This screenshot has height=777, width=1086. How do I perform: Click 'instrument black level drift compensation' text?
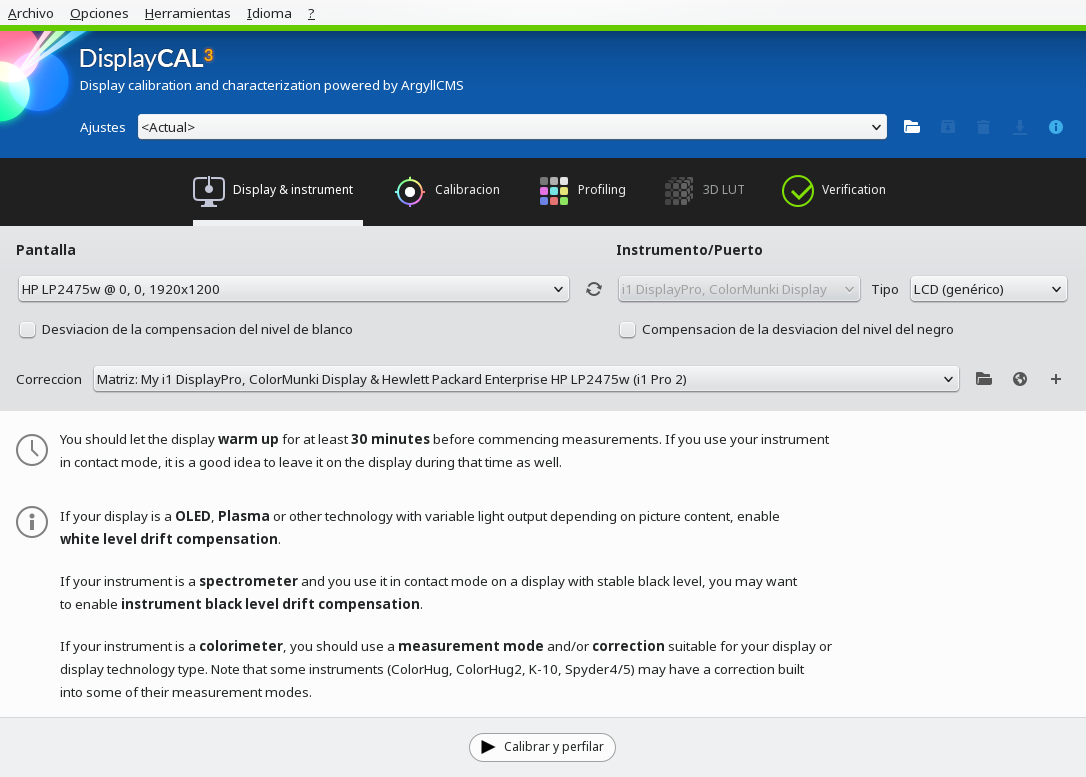[270, 604]
